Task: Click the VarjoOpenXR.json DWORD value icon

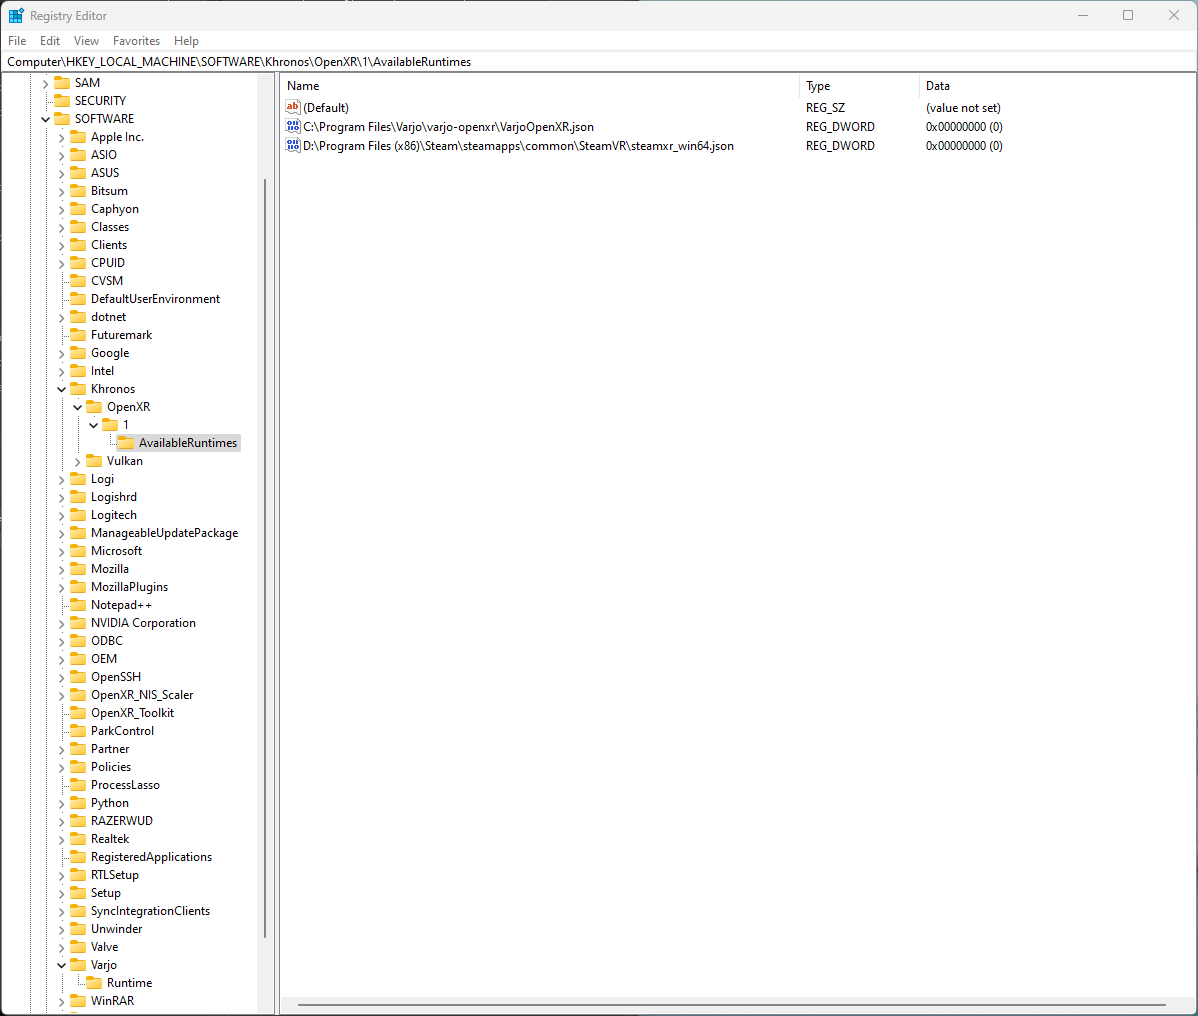Action: [293, 126]
